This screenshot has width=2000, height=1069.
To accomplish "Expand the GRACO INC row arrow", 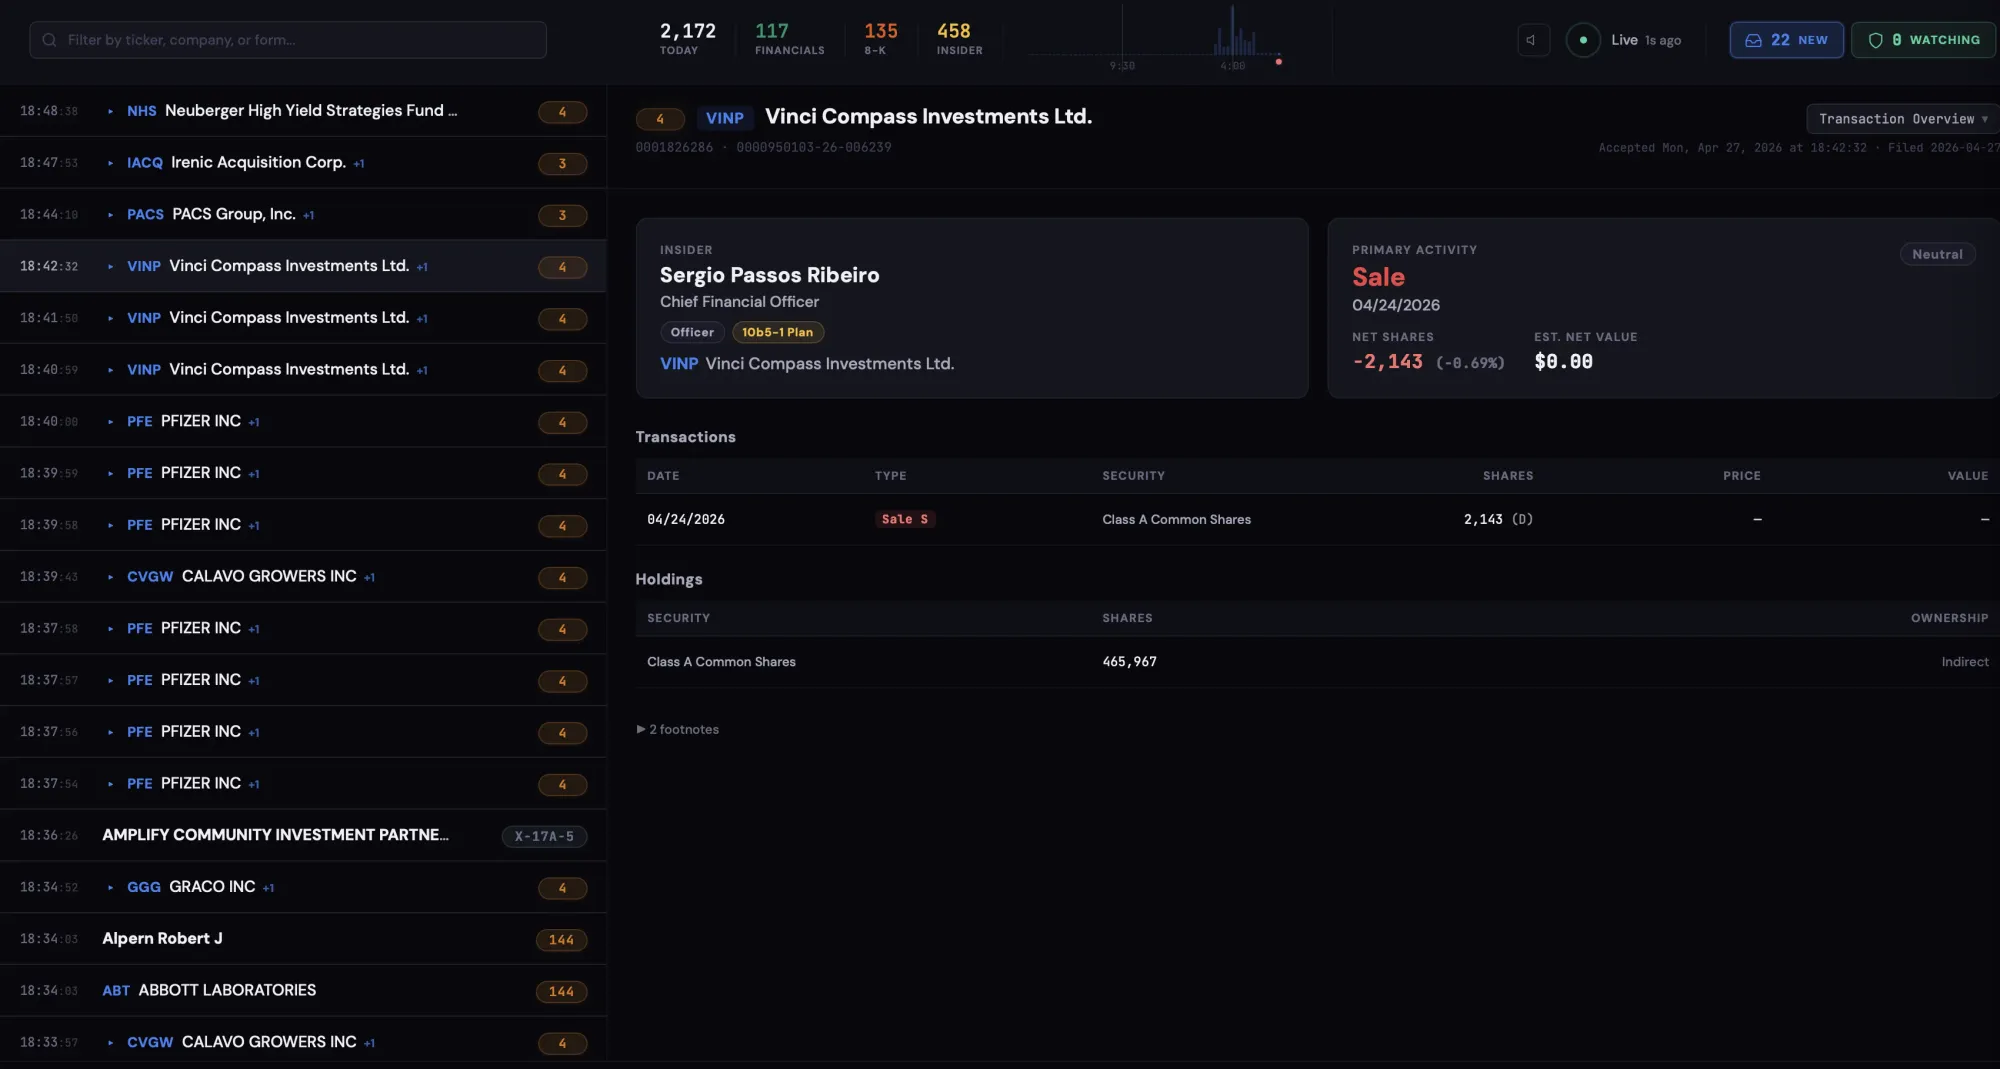I will (110, 887).
